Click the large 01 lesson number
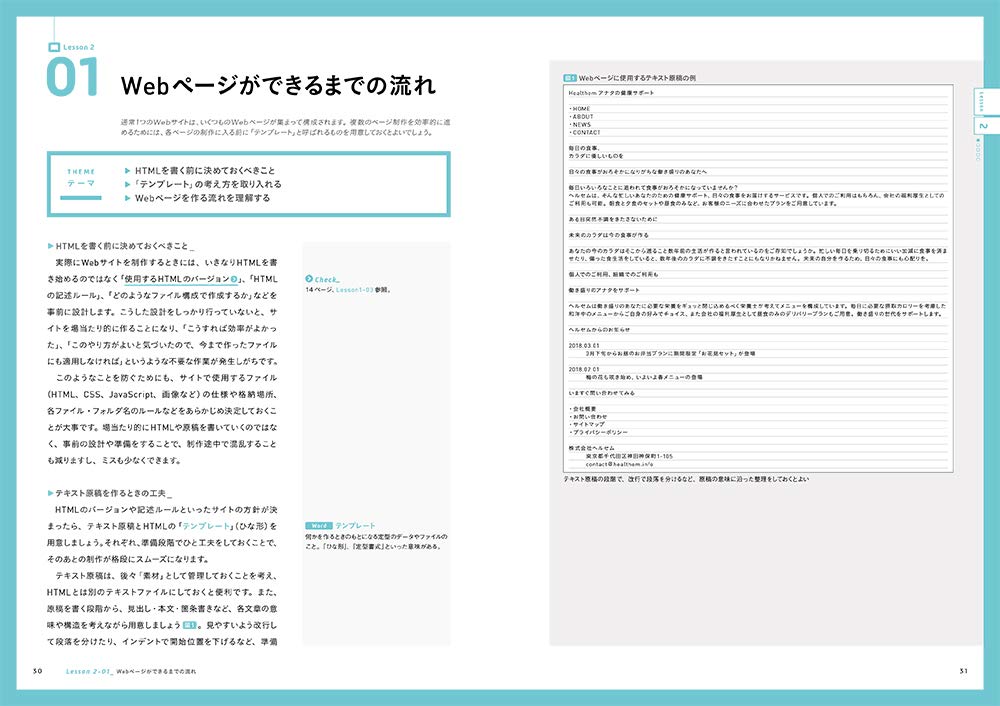Viewport: 1000px width, 706px height. coord(72,77)
